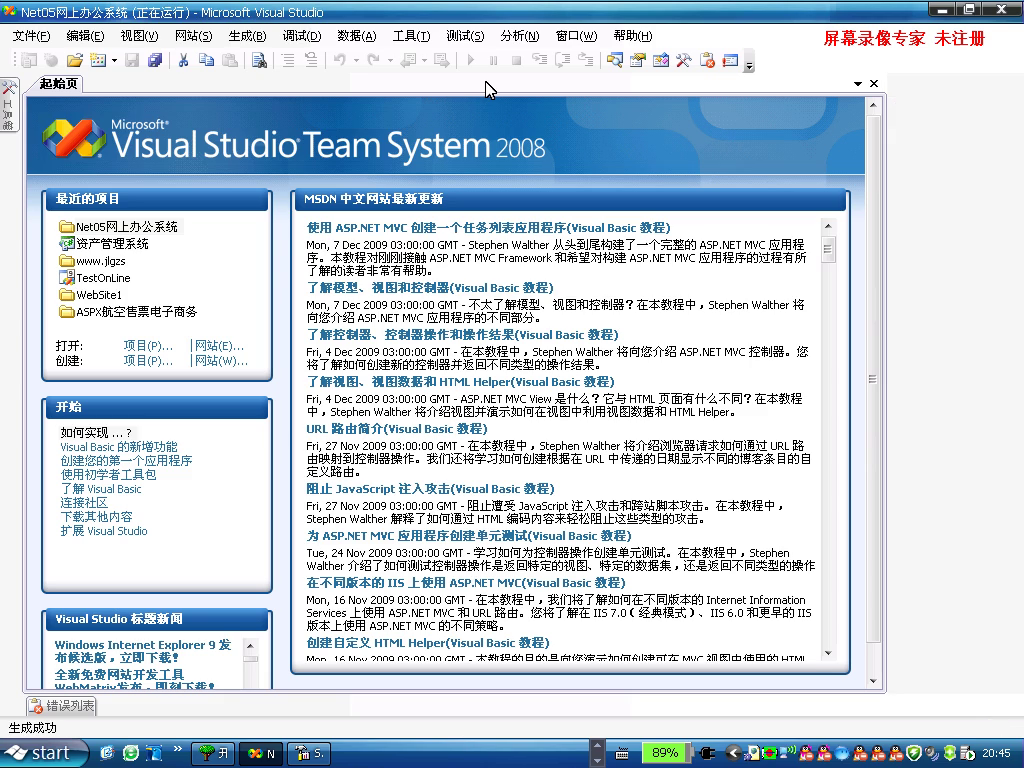The image size is (1024, 768).
Task: Click the last window toolbar icon
Action: 730,61
